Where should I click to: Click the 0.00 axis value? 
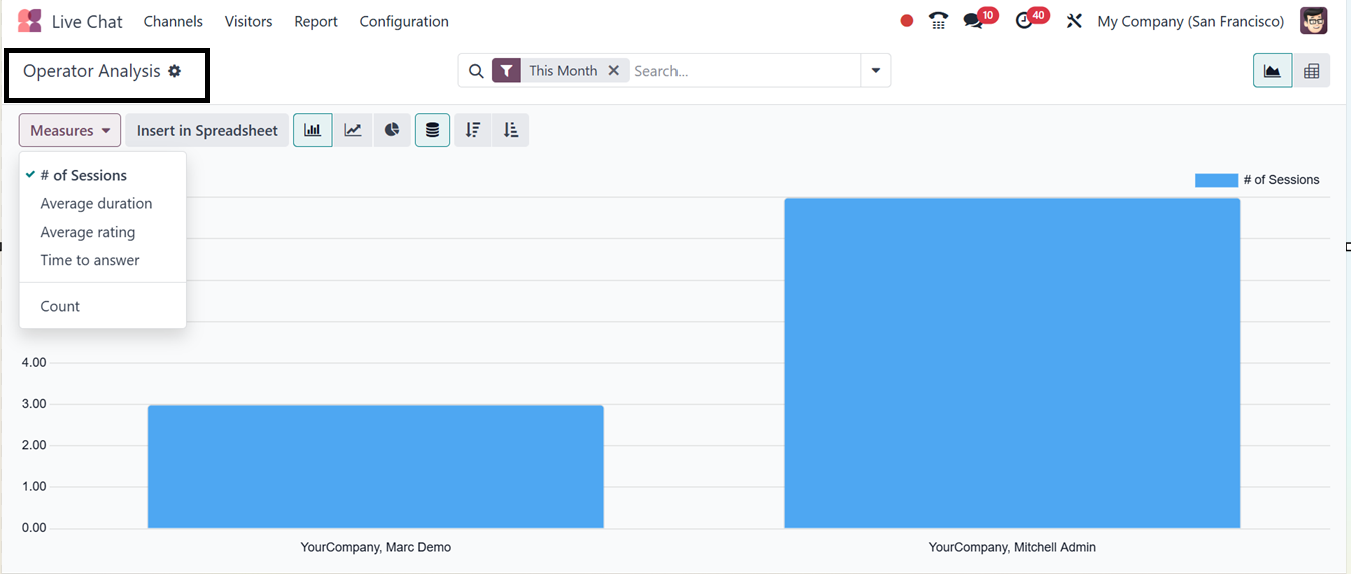coord(34,528)
